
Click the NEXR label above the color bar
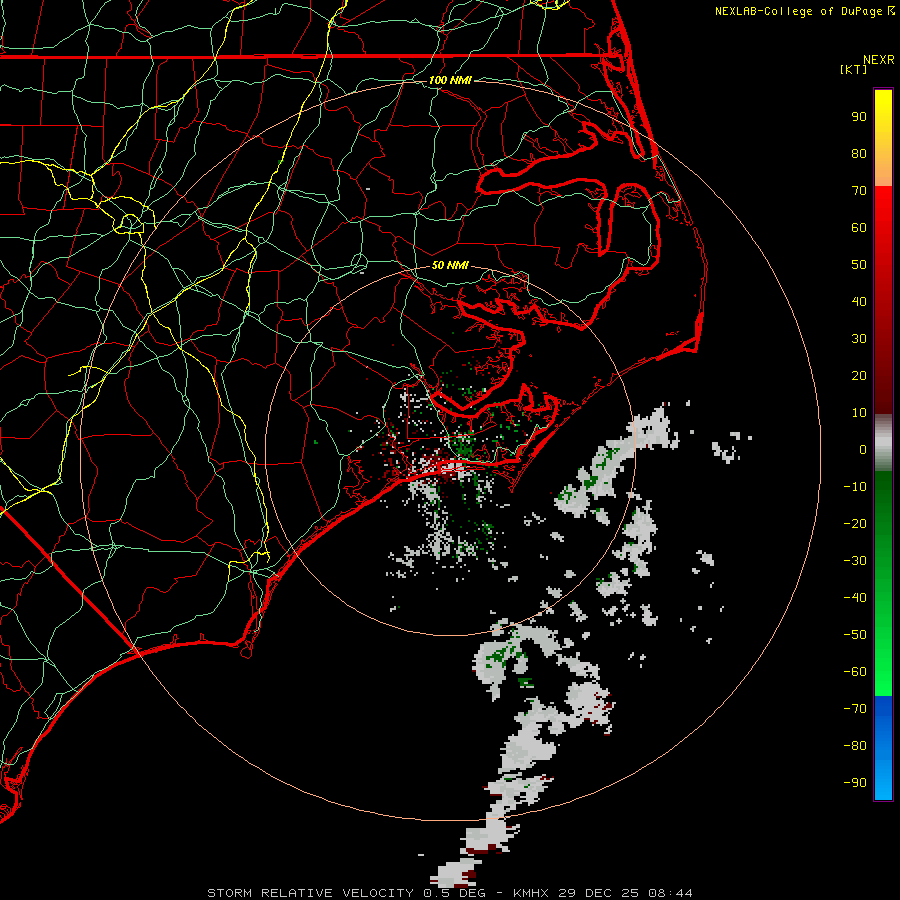pyautogui.click(x=879, y=60)
